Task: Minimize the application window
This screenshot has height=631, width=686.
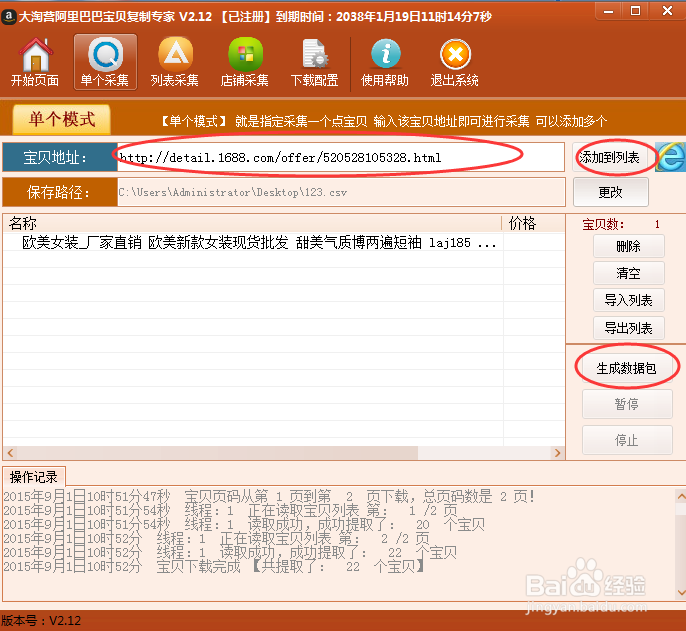Action: (x=609, y=11)
